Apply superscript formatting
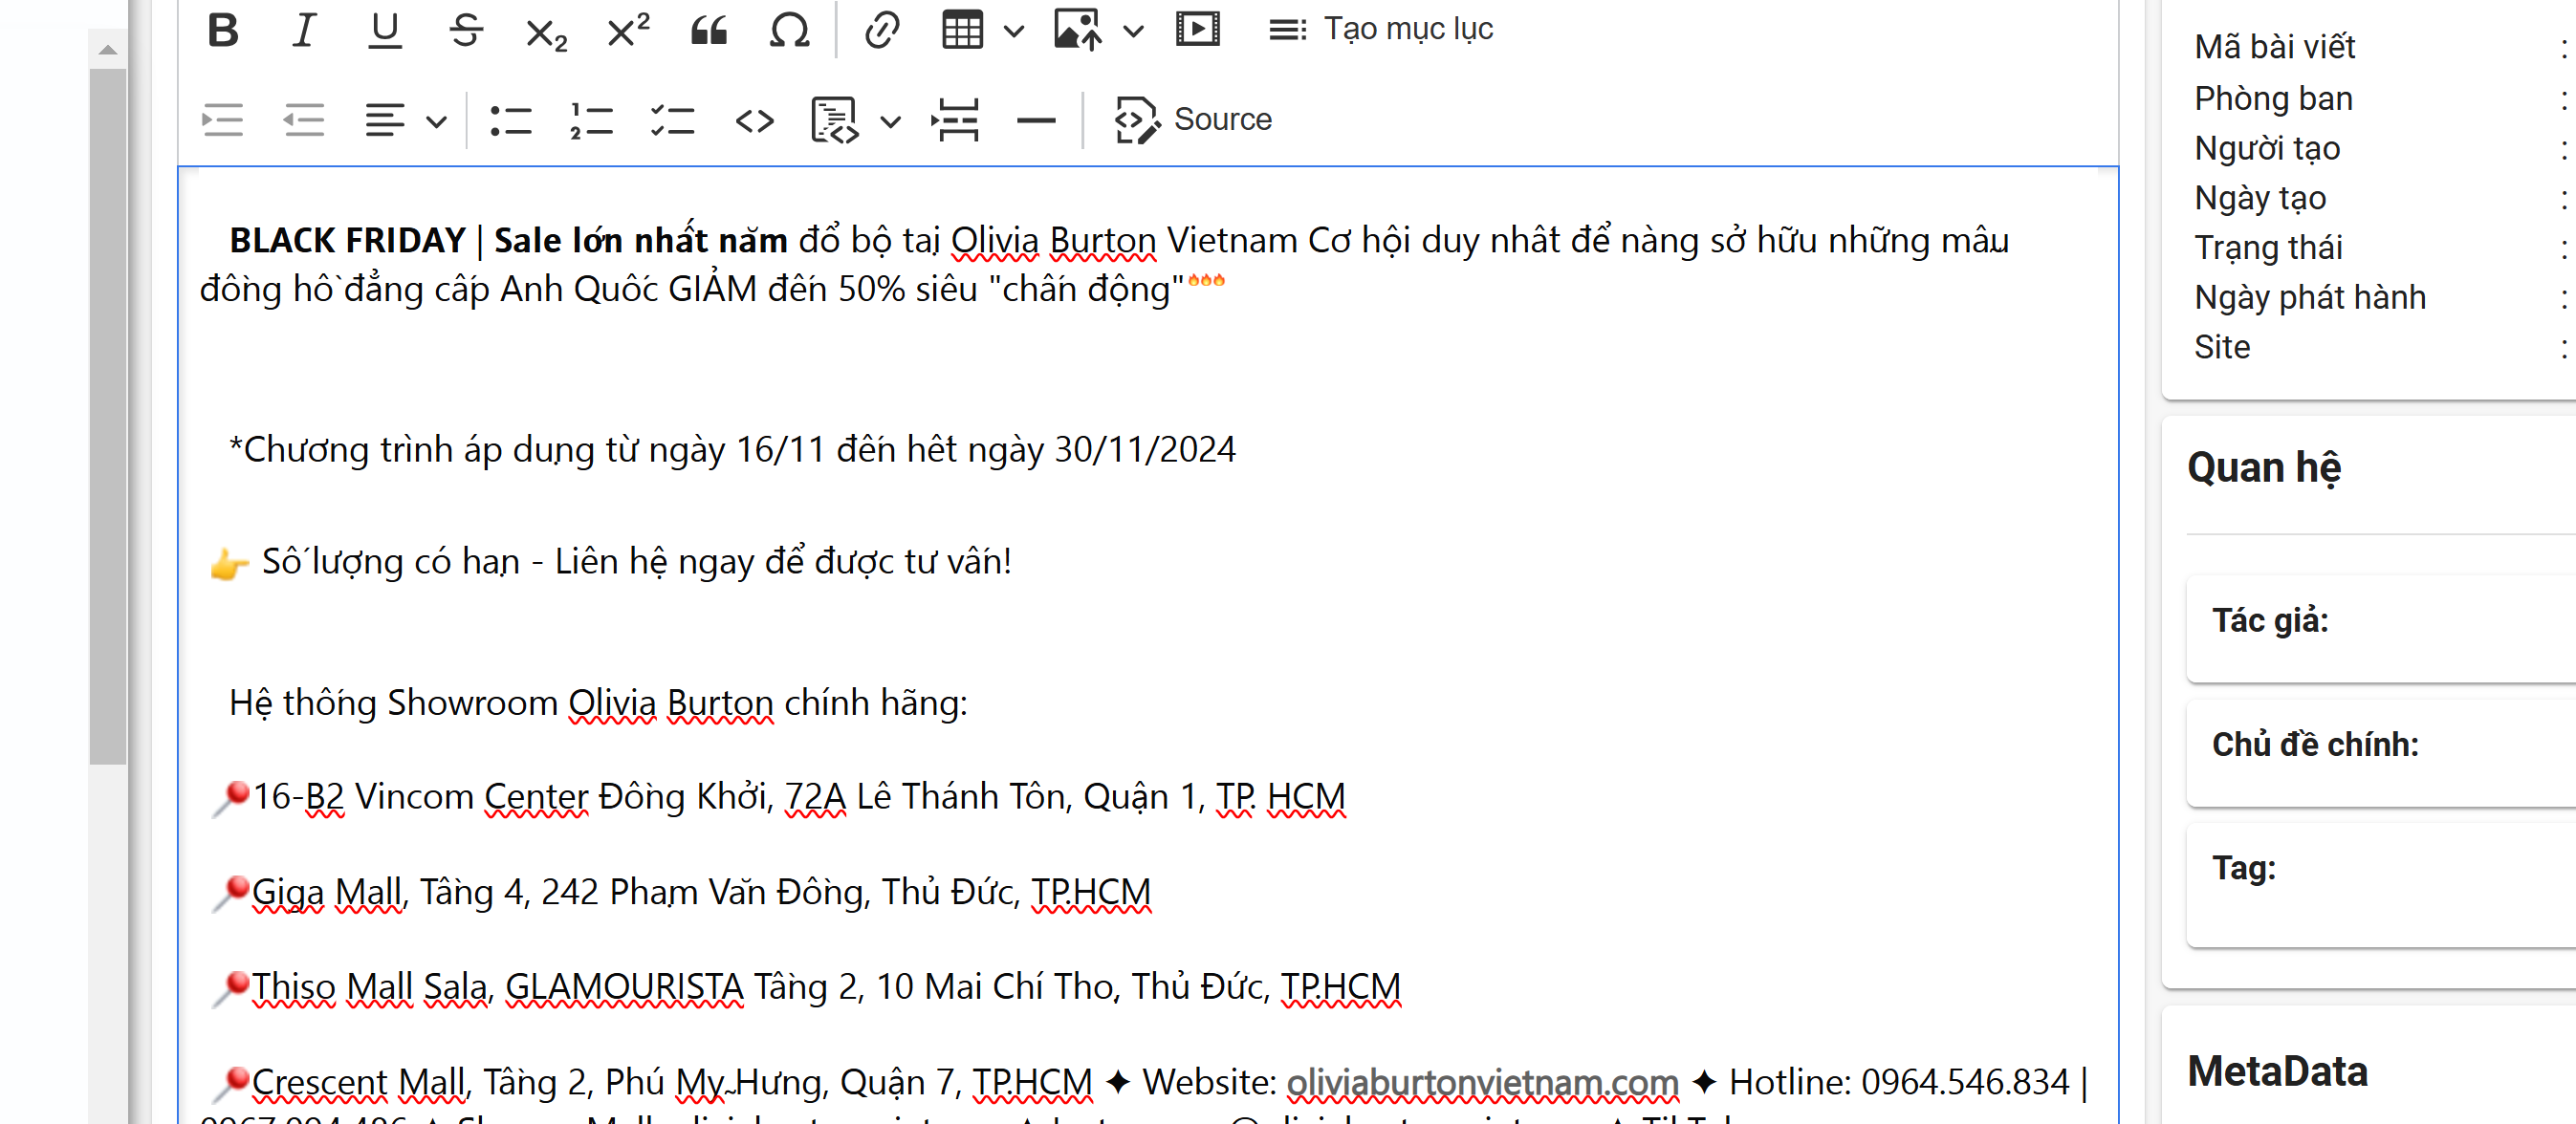The image size is (2576, 1124). click(x=628, y=30)
